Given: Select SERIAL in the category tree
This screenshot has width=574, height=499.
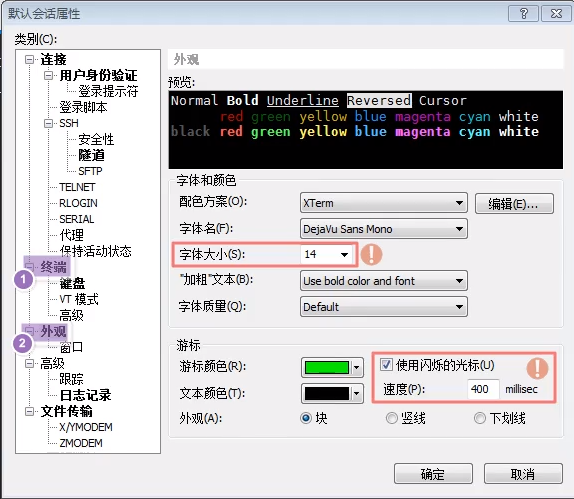Looking at the screenshot, I should click(x=77, y=219).
